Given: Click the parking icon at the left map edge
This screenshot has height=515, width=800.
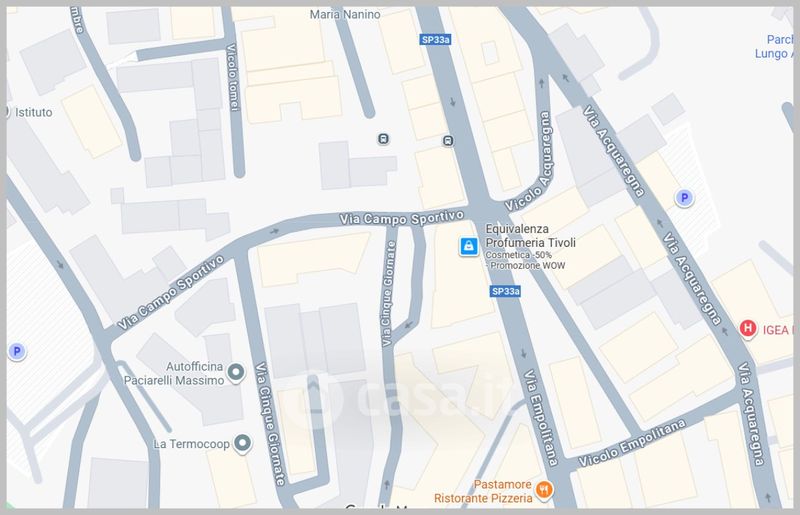Looking at the screenshot, I should [x=15, y=351].
